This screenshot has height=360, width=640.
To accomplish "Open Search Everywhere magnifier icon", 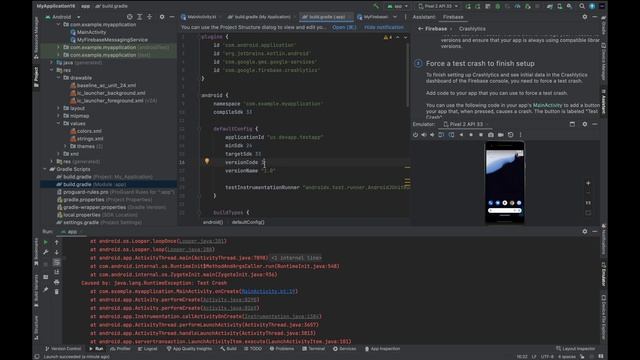I will pos(582,6).
